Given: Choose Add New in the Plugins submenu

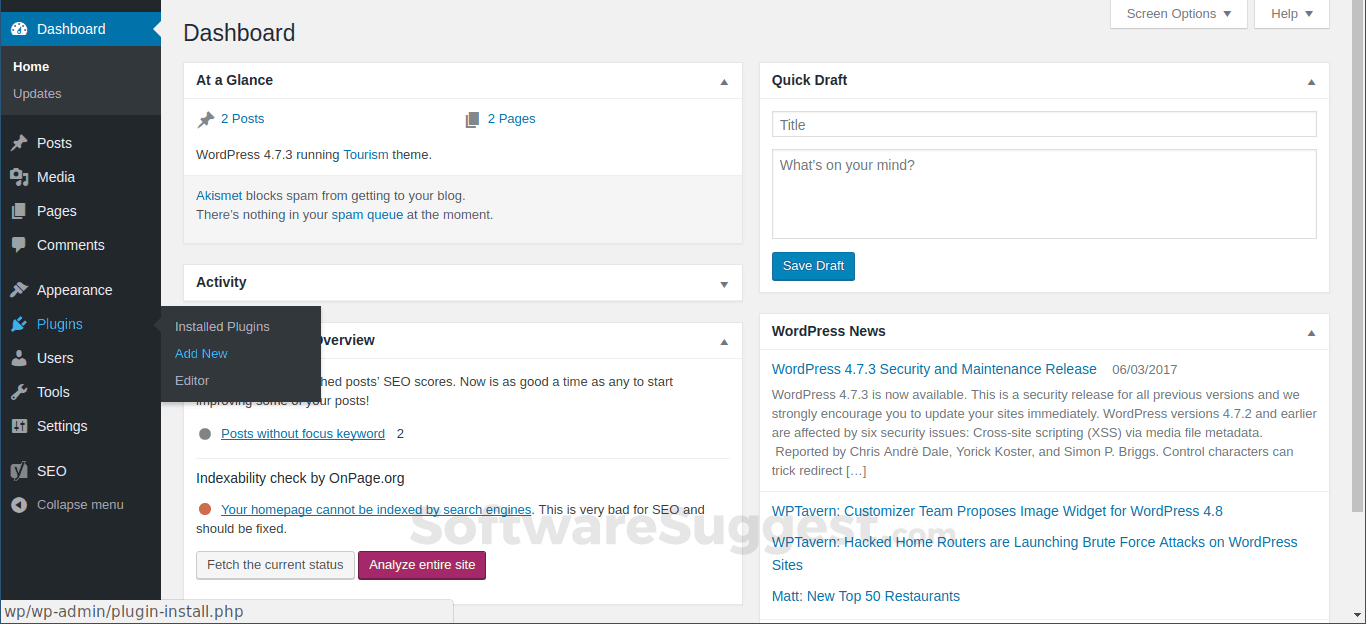Looking at the screenshot, I should [201, 353].
